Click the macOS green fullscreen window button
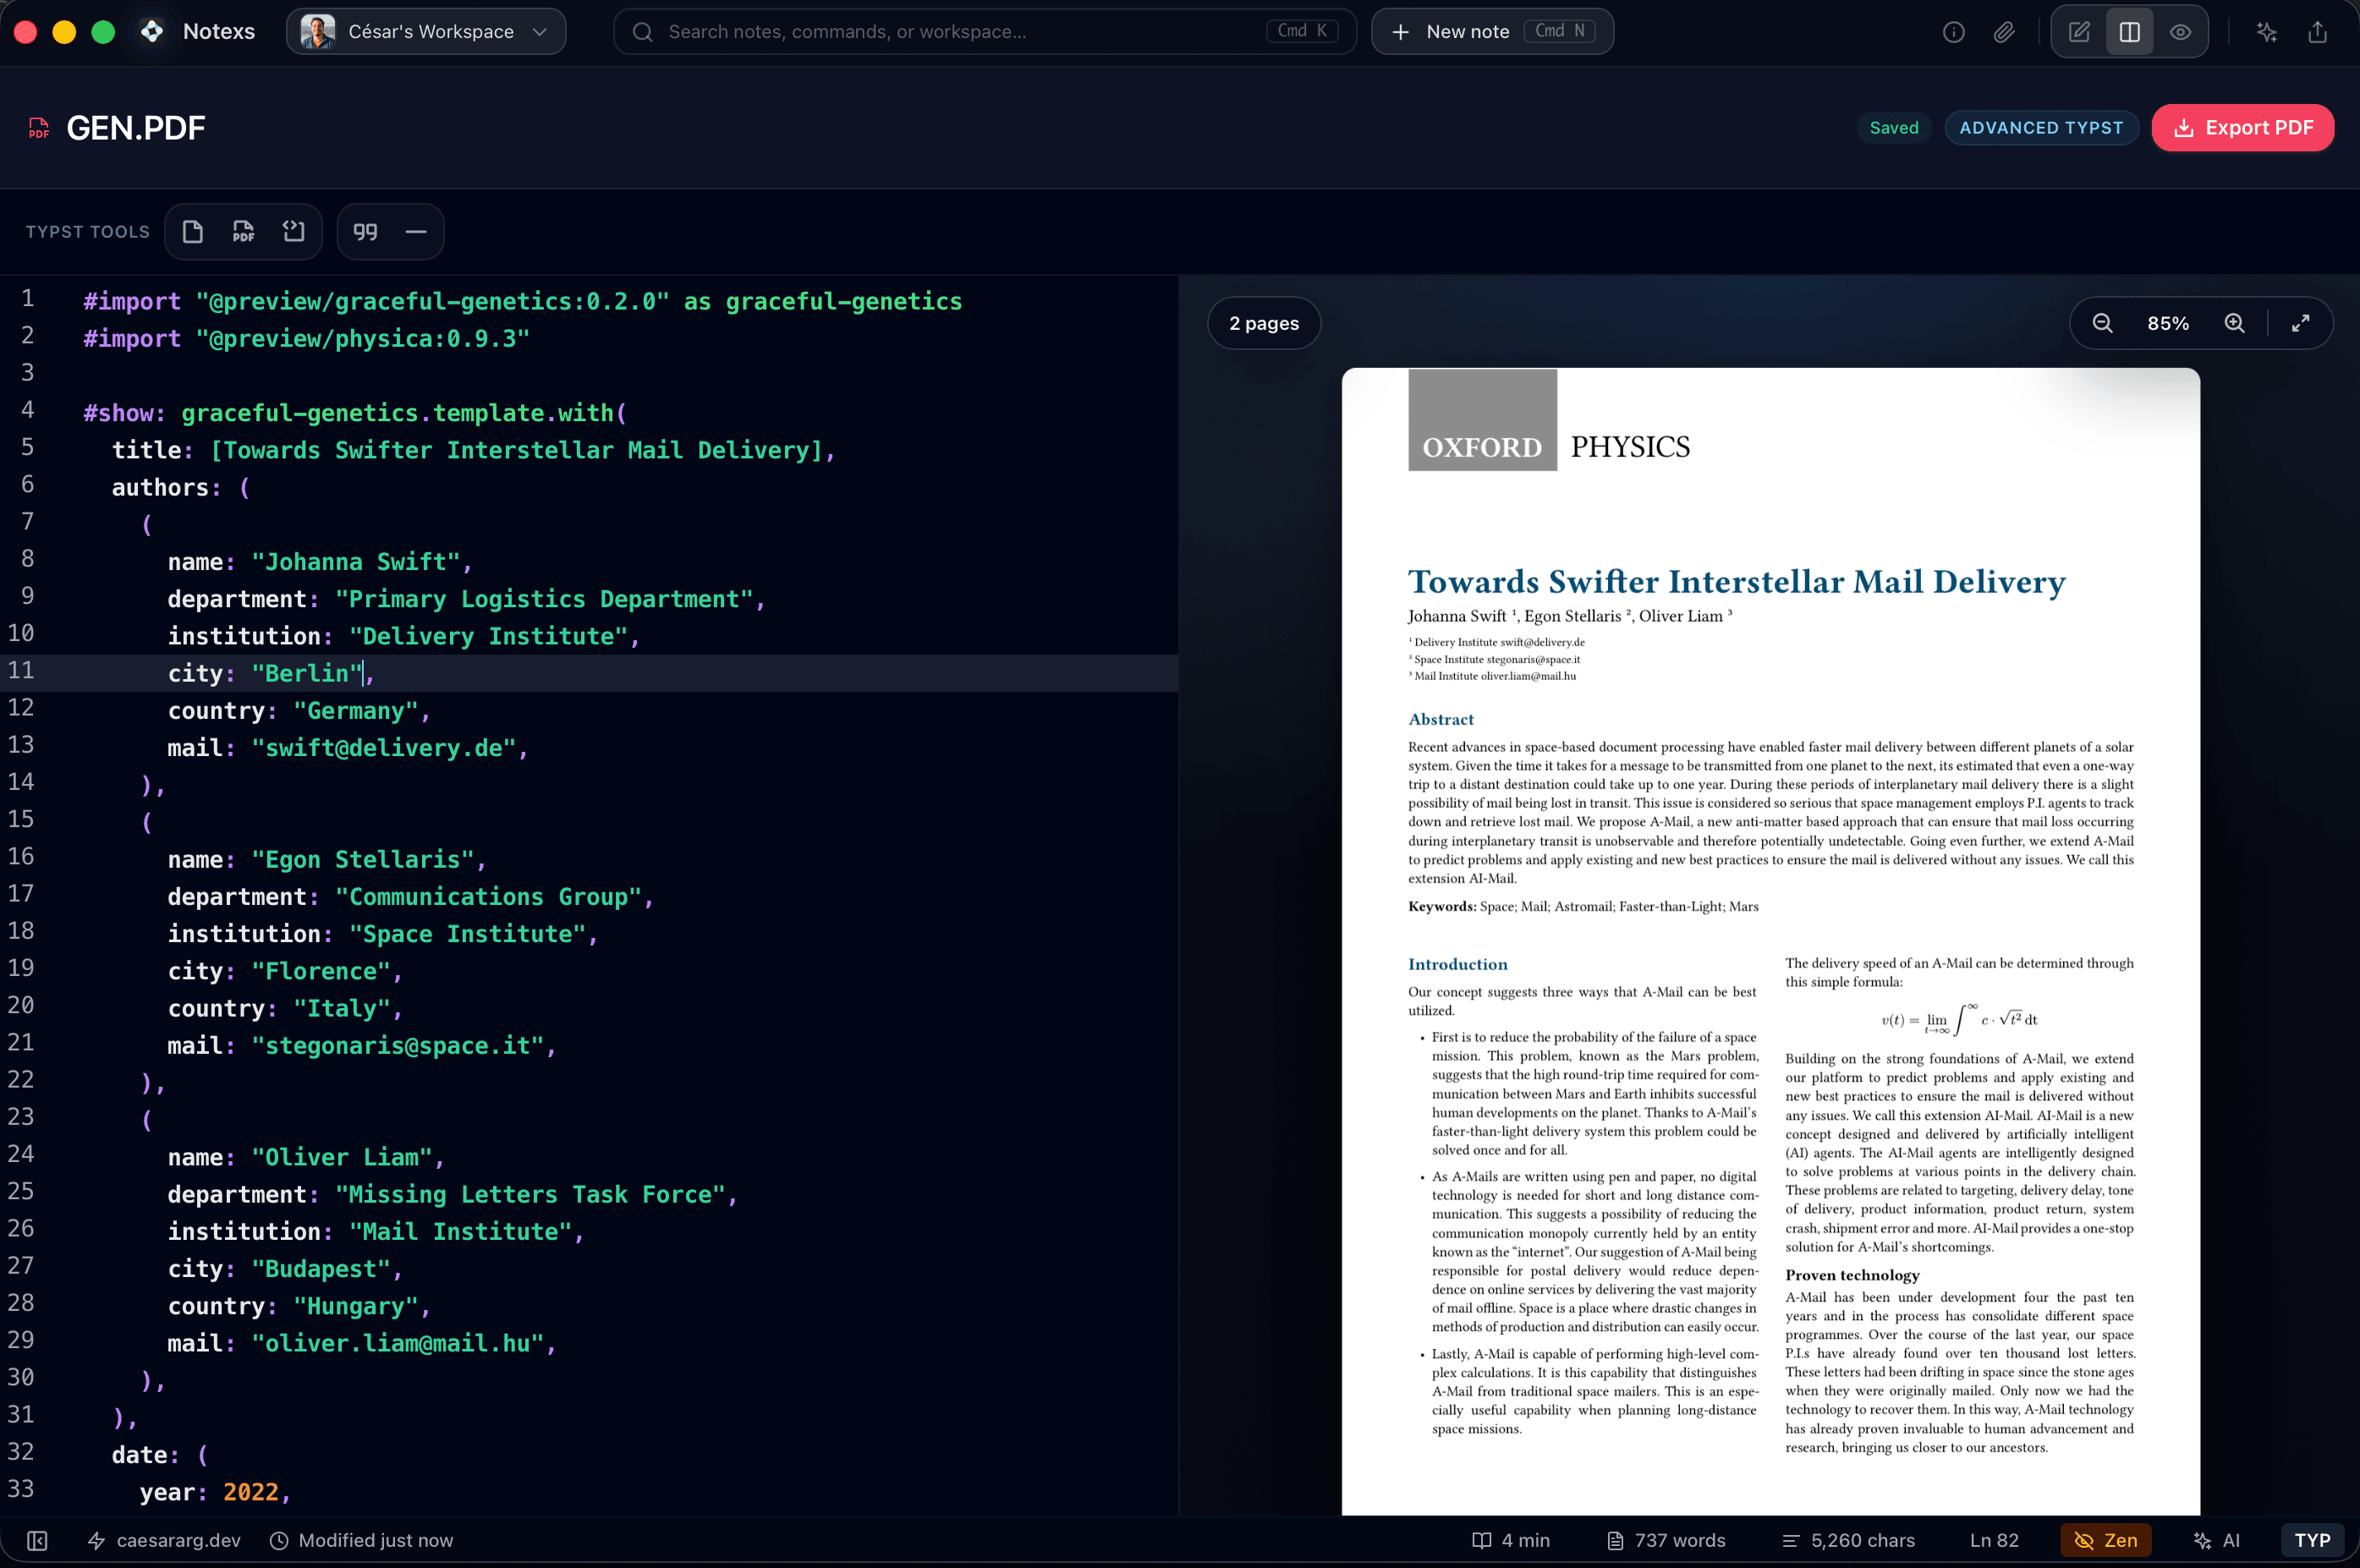2360x1568 pixels. click(103, 32)
